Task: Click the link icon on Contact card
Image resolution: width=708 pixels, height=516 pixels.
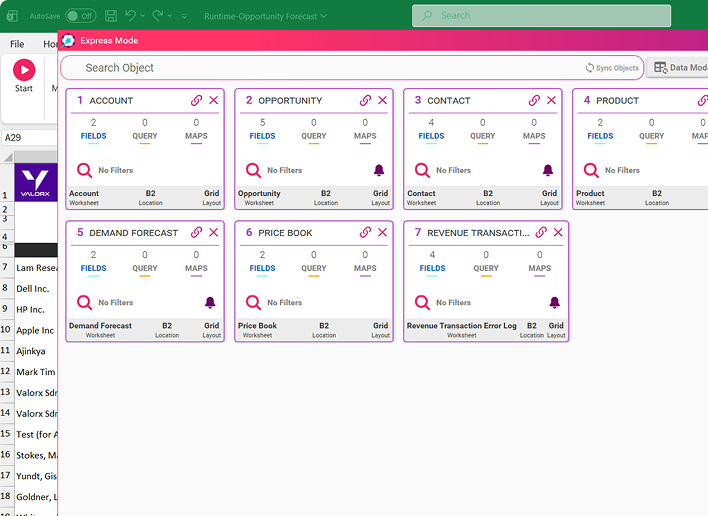Action: (x=534, y=100)
